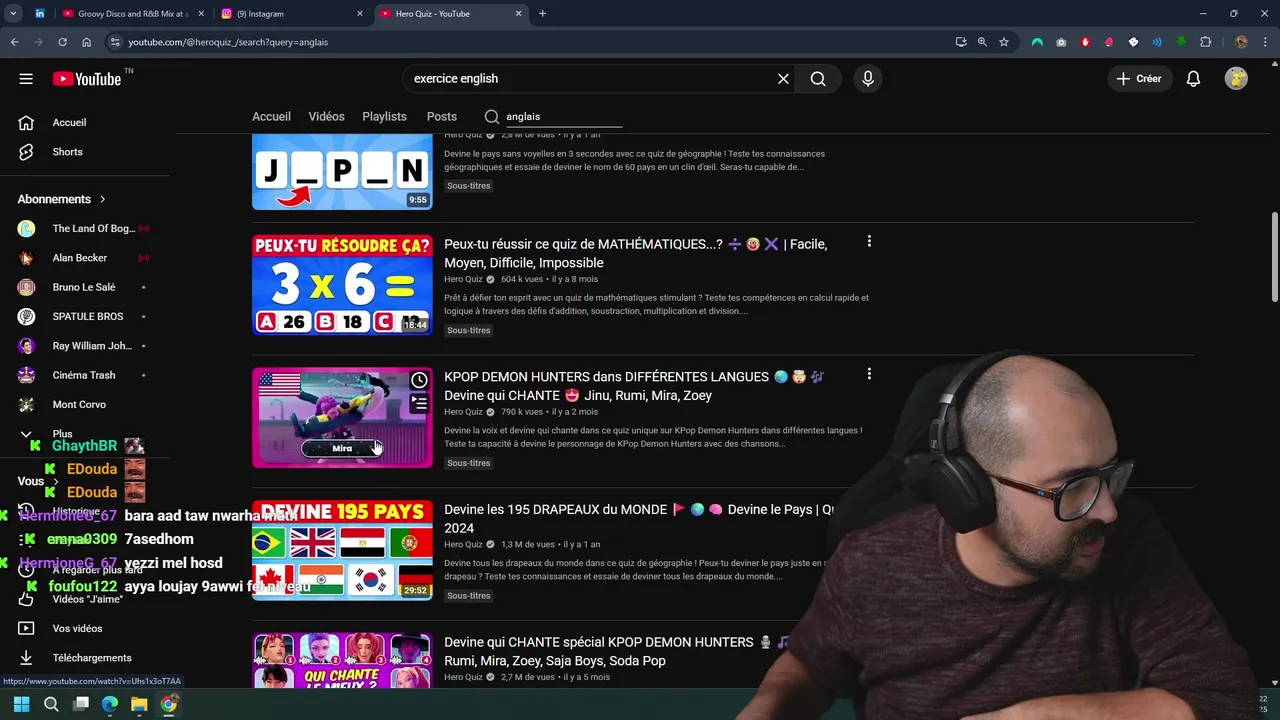This screenshot has height=720, width=1280.
Task: Switch to the channel Posts tab
Action: point(441,117)
